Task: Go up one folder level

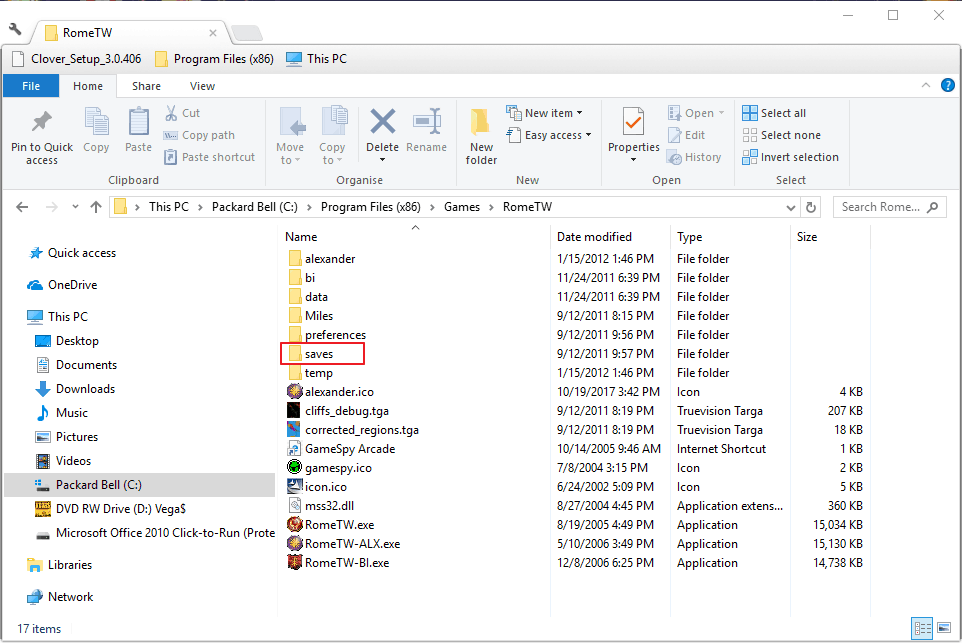Action: [96, 207]
